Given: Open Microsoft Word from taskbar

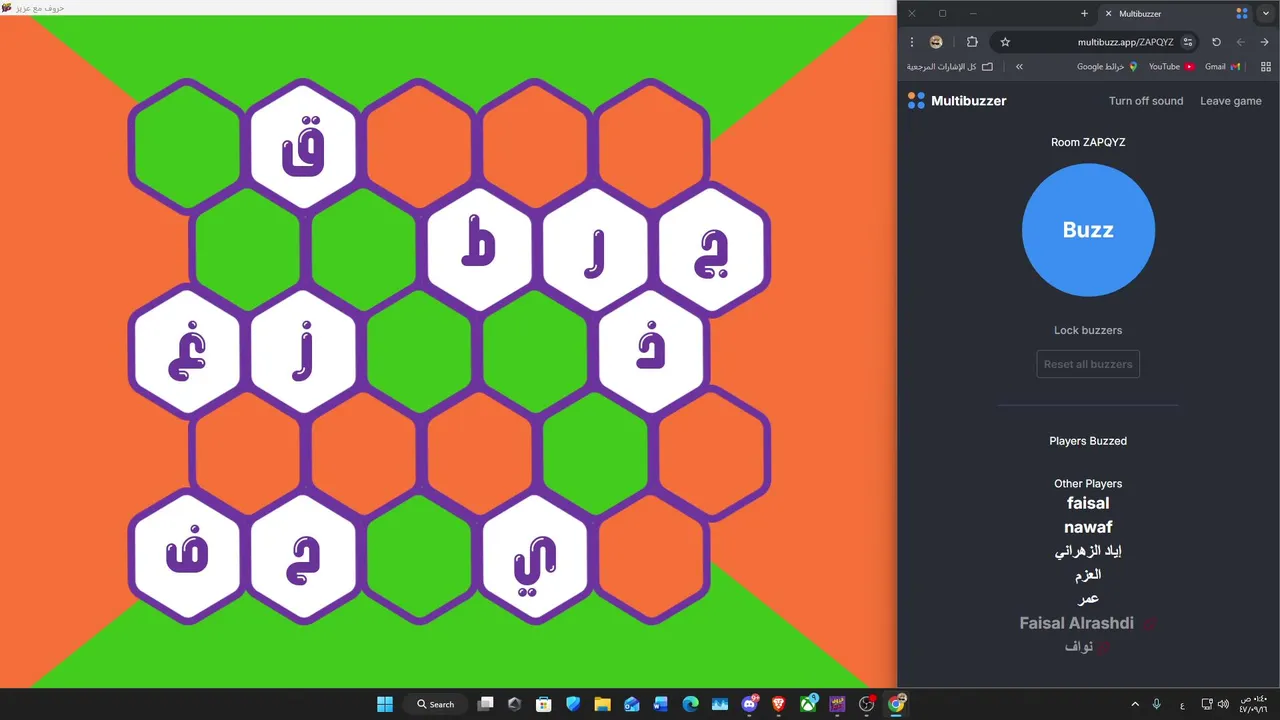Looking at the screenshot, I should [661, 704].
